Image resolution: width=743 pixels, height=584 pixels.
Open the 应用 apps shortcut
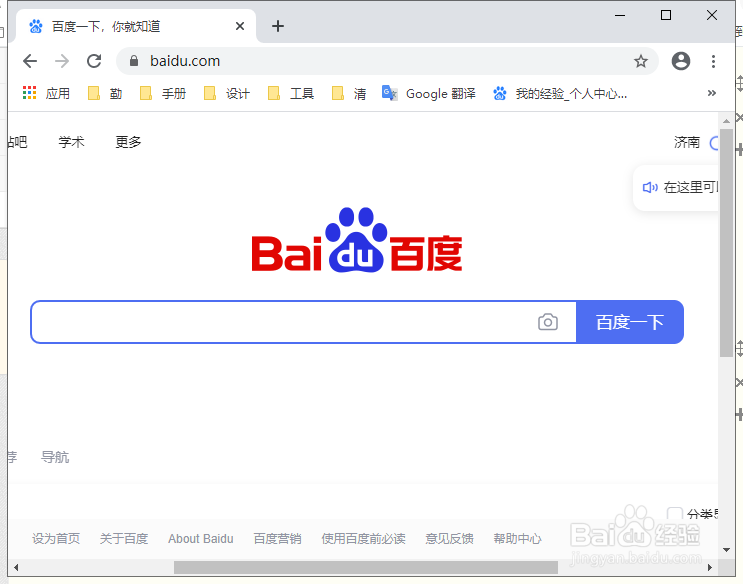(x=46, y=93)
